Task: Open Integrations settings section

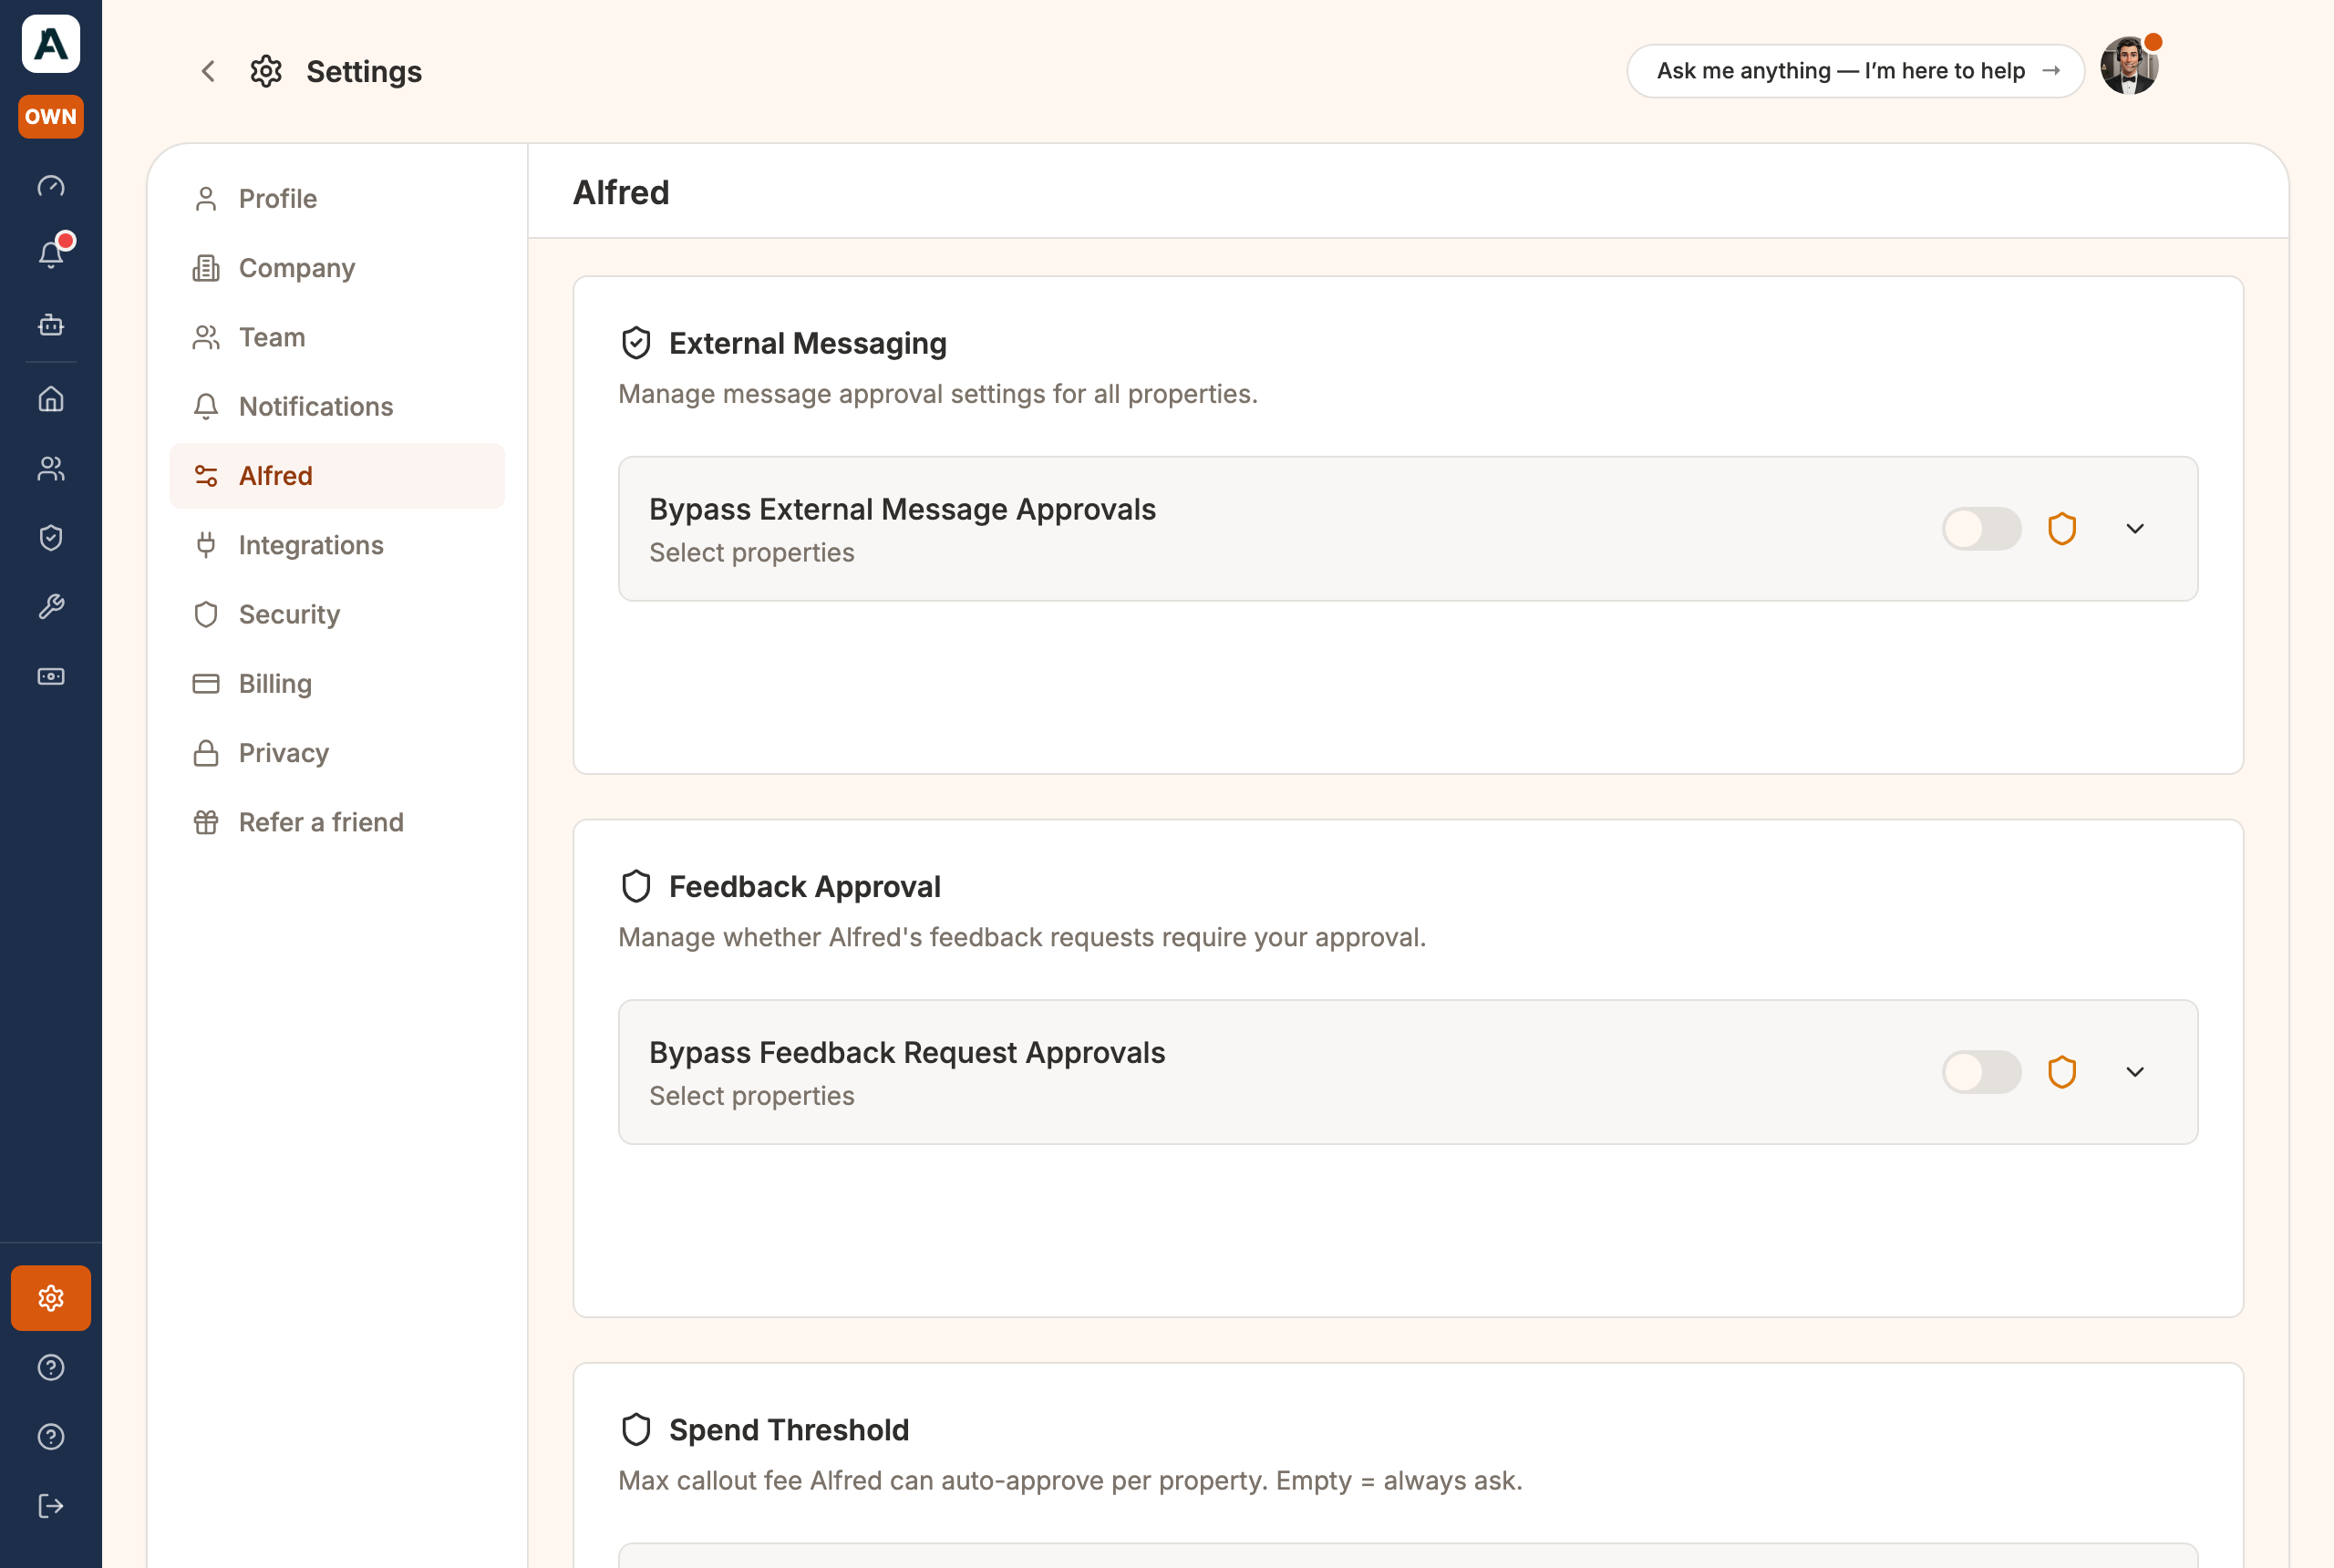Action: coord(337,545)
